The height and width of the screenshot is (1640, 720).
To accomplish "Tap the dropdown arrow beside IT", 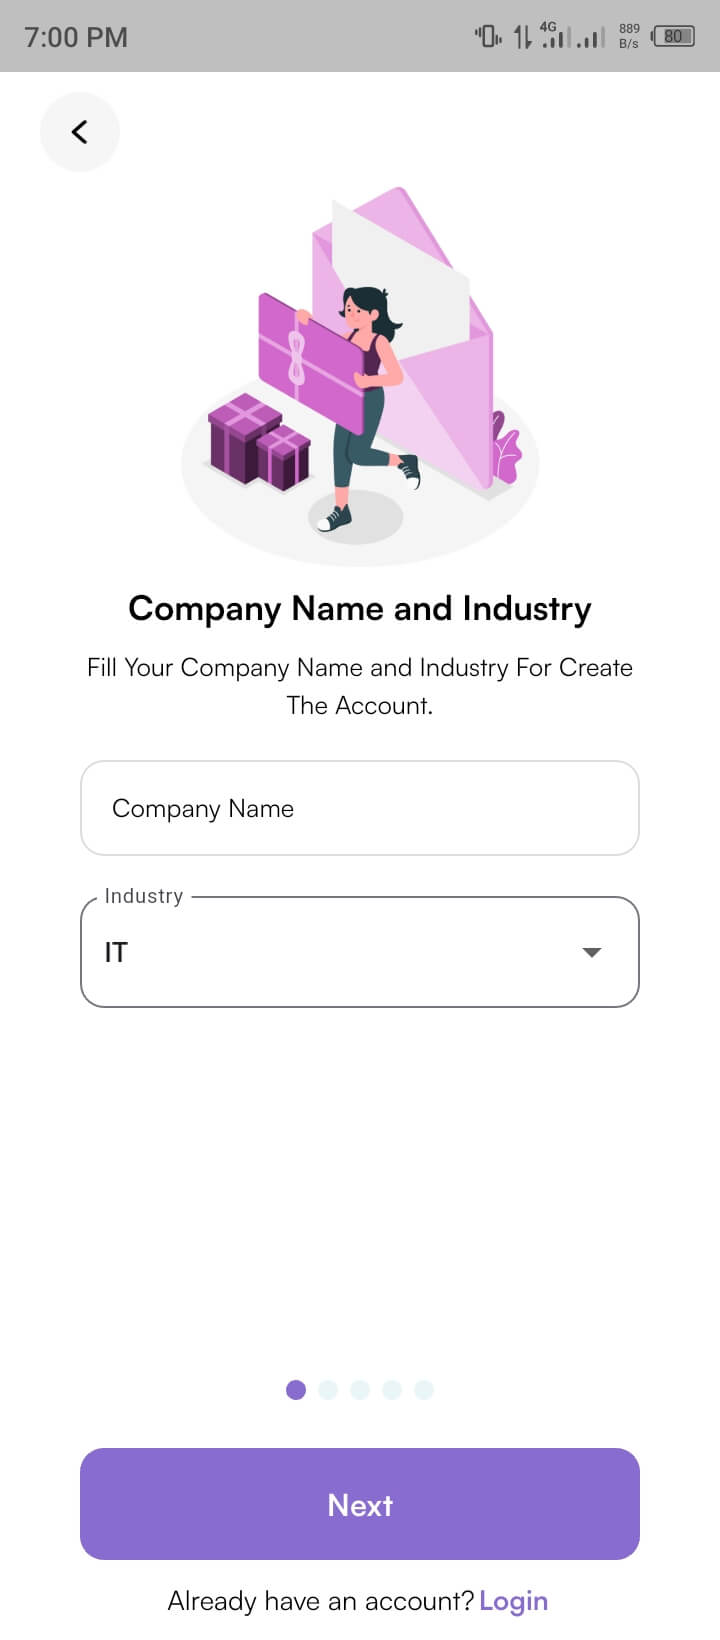I will [592, 952].
